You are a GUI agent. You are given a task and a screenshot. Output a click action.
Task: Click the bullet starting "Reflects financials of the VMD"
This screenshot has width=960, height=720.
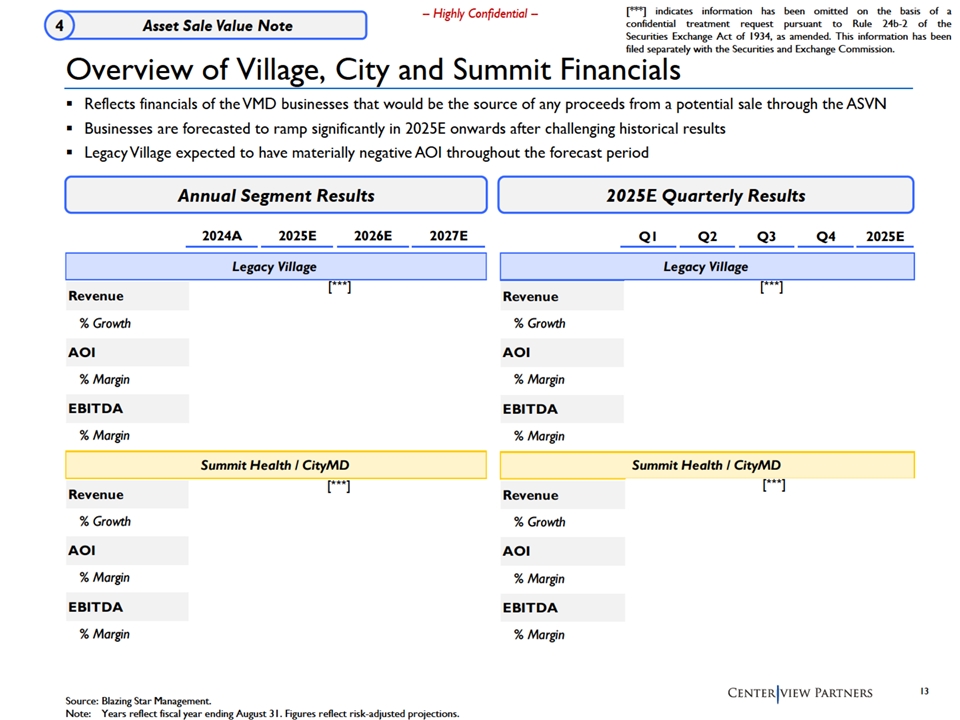(485, 104)
